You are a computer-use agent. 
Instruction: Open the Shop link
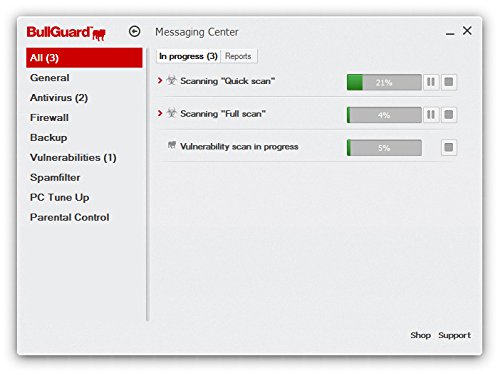[x=420, y=335]
